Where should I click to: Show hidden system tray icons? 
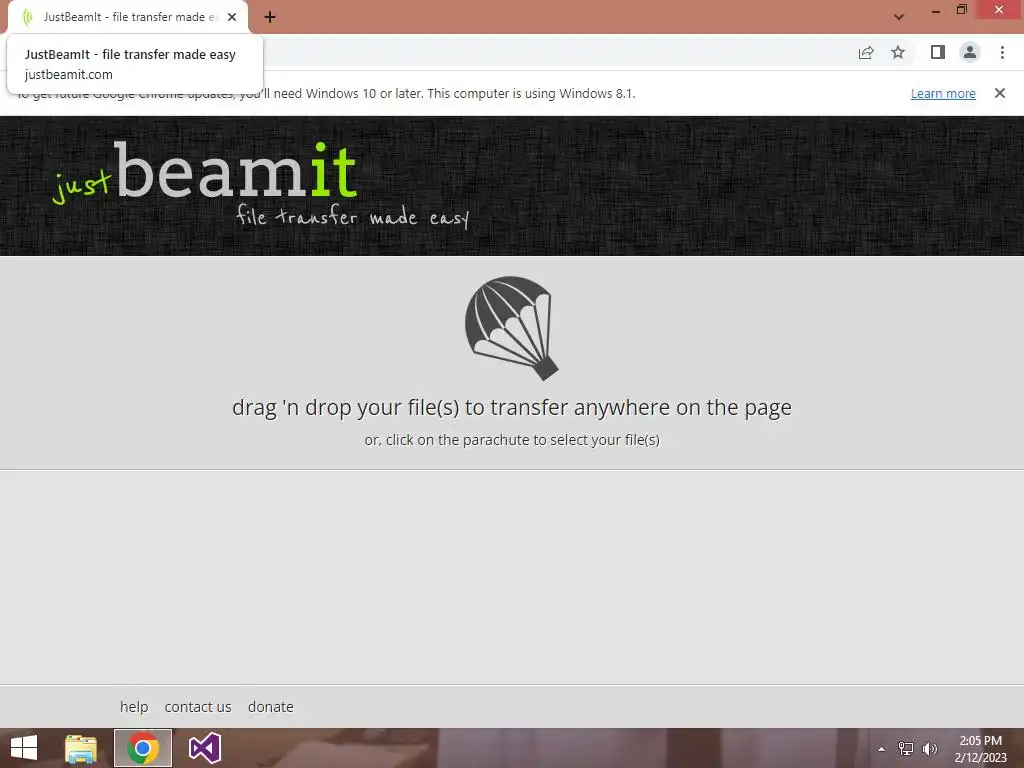pos(881,749)
